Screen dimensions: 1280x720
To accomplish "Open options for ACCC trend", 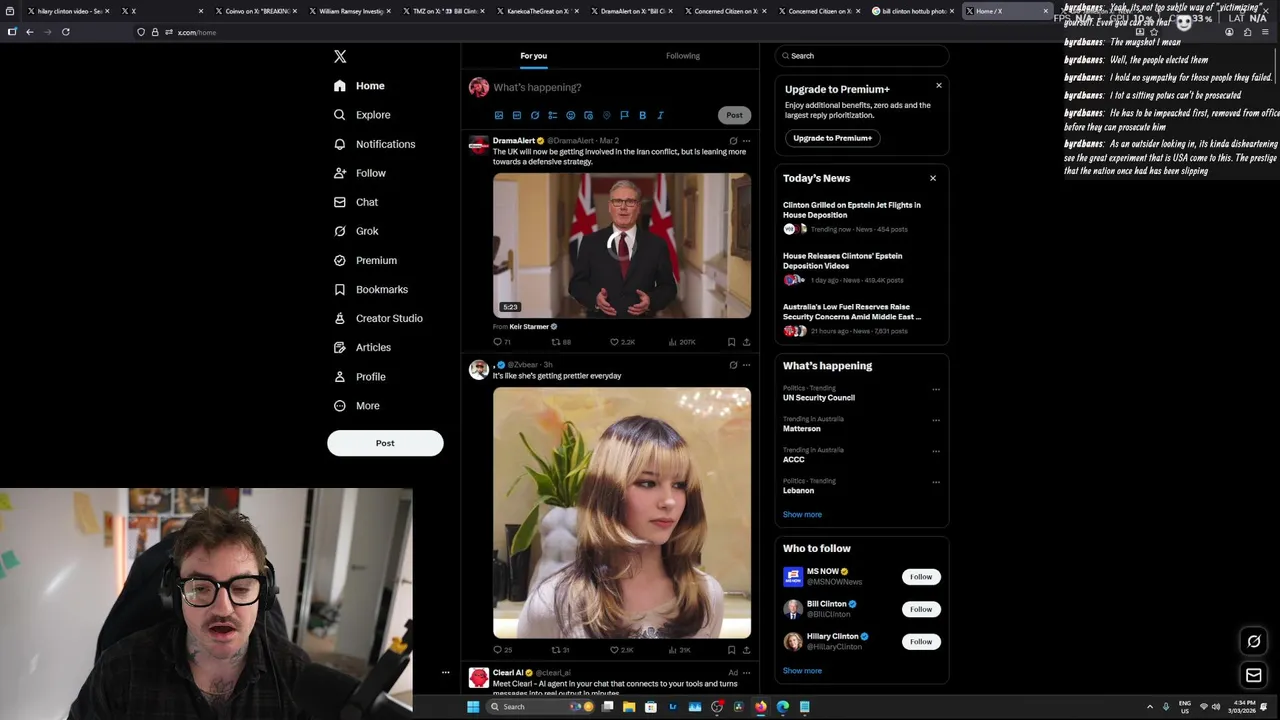I will (x=936, y=451).
